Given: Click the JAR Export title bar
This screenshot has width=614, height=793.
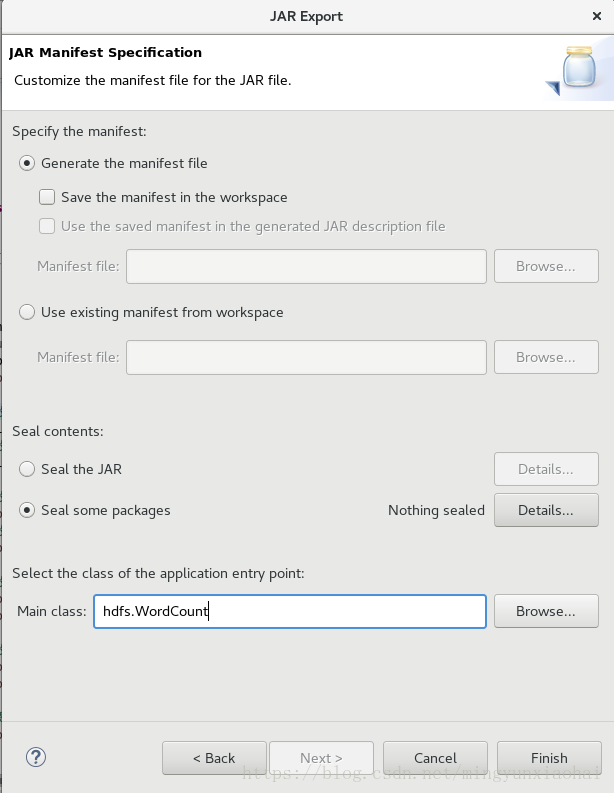Looking at the screenshot, I should pos(306,16).
